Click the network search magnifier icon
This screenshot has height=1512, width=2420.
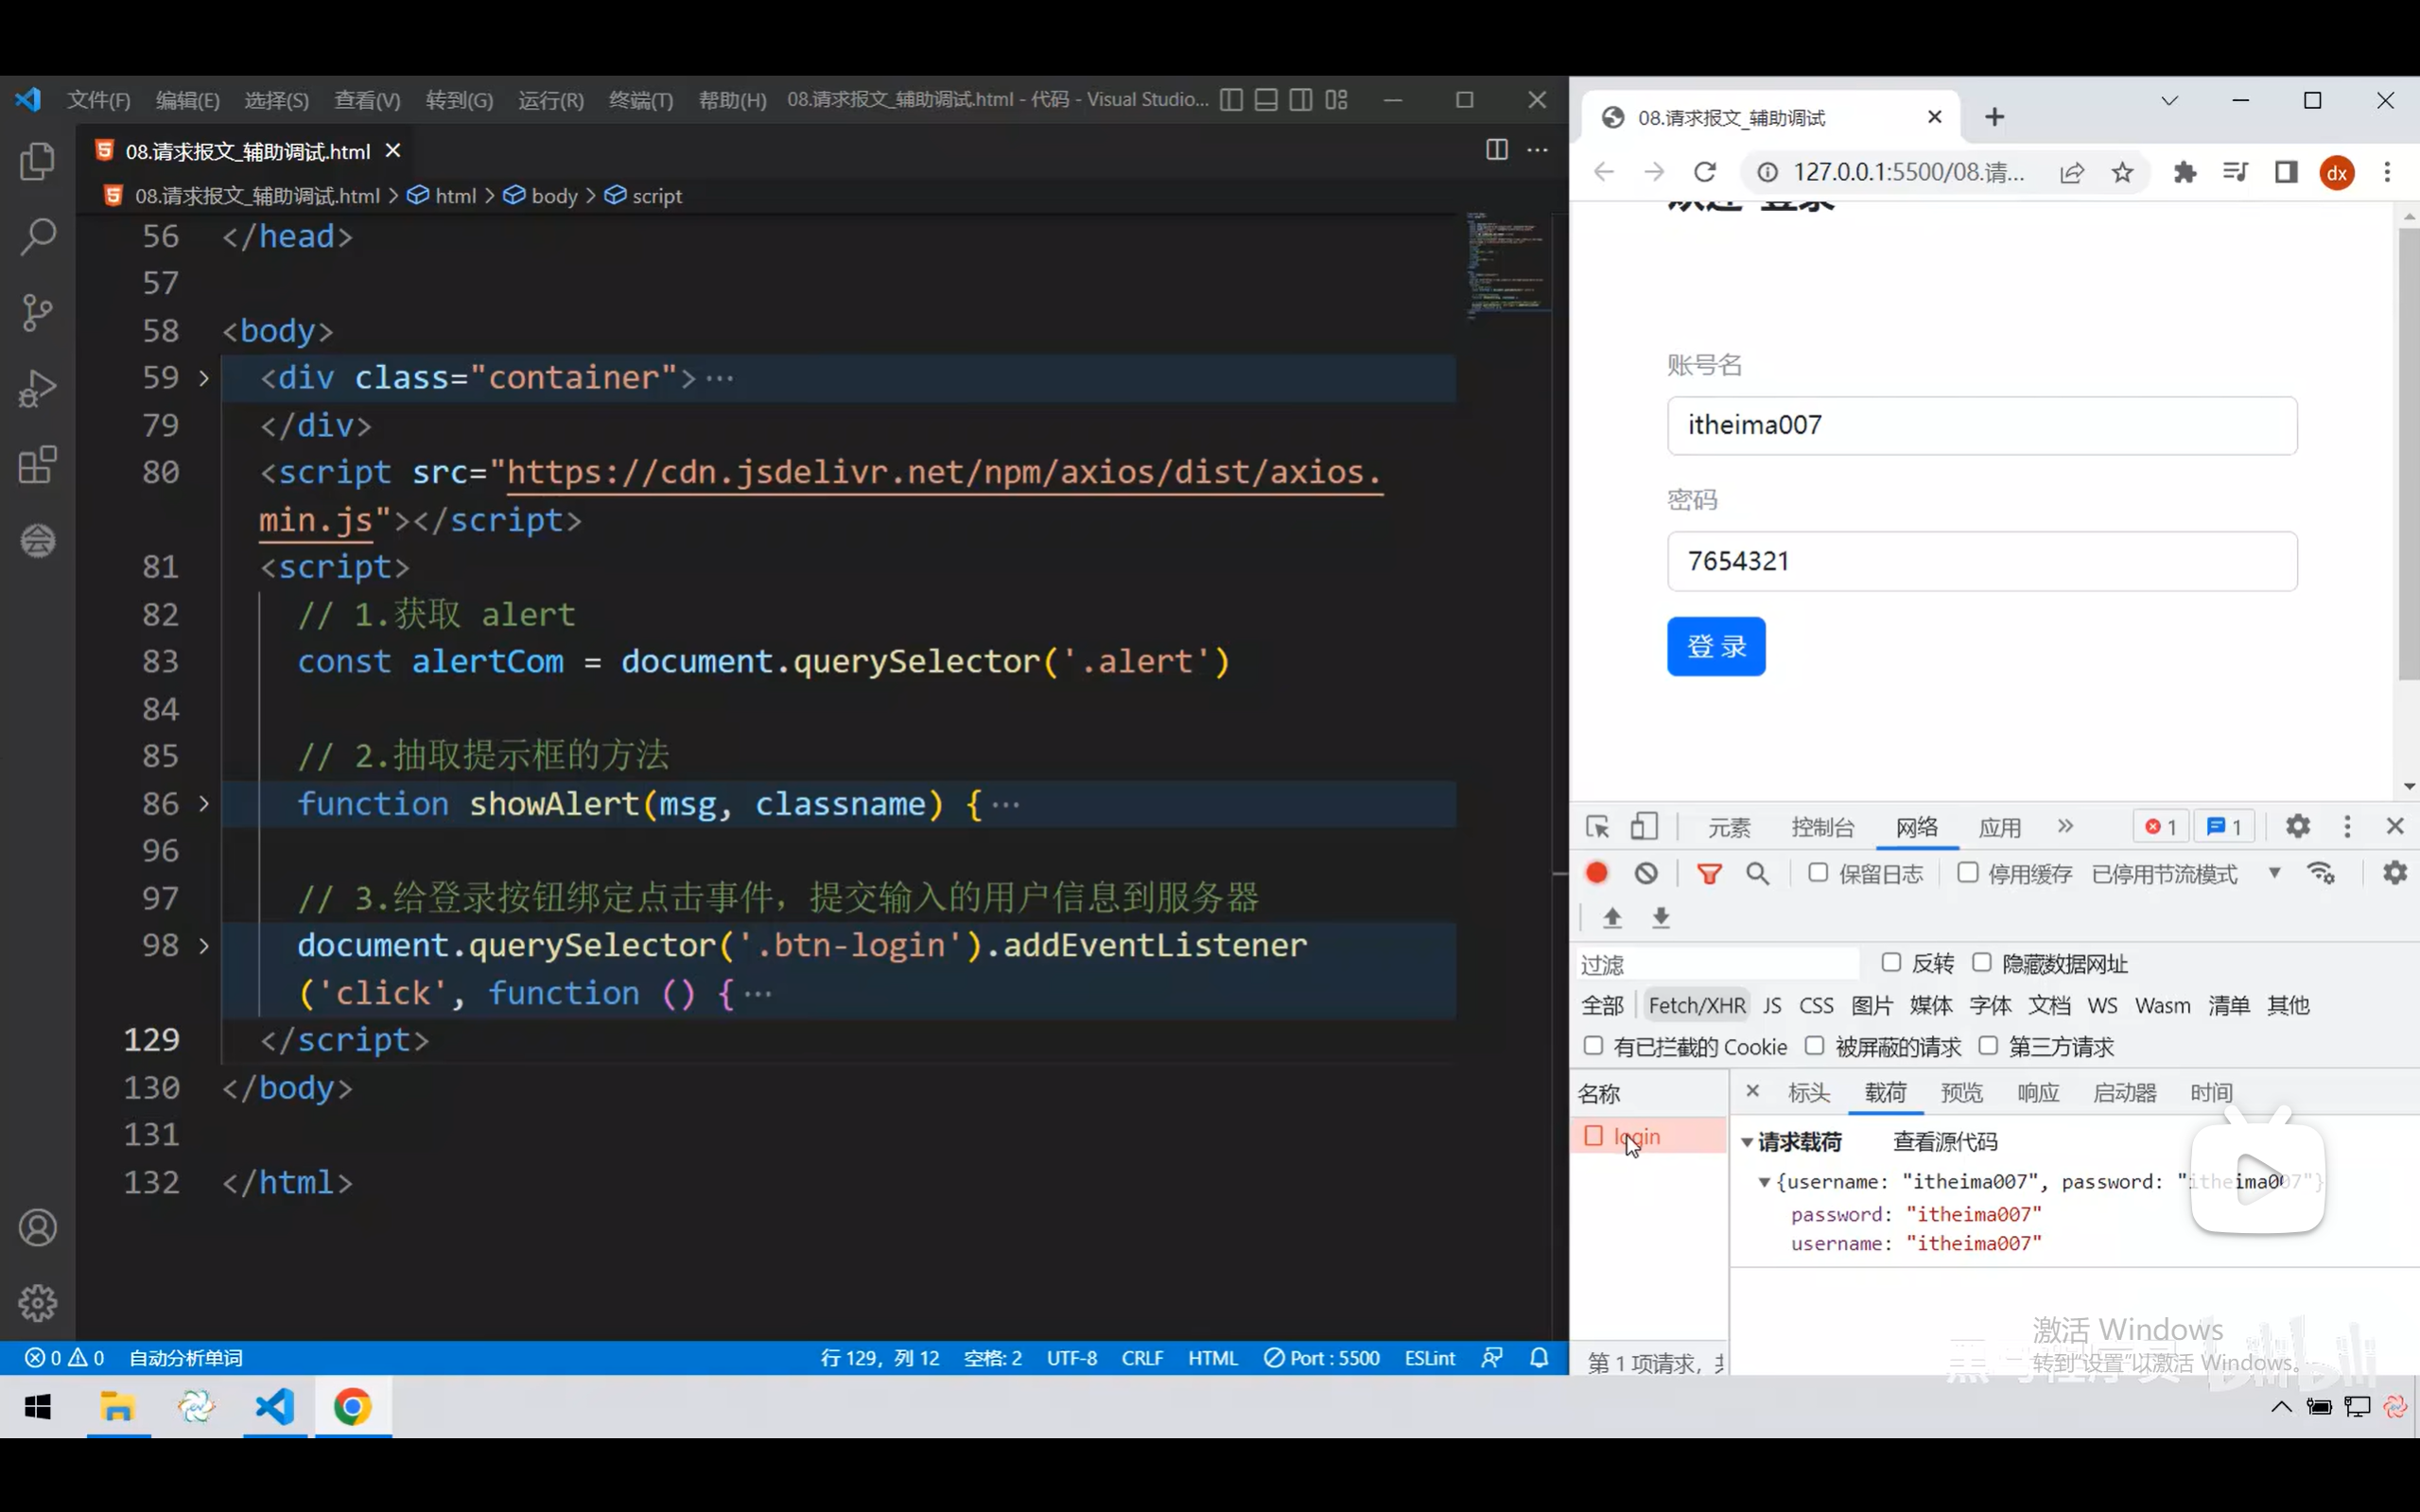1757,873
